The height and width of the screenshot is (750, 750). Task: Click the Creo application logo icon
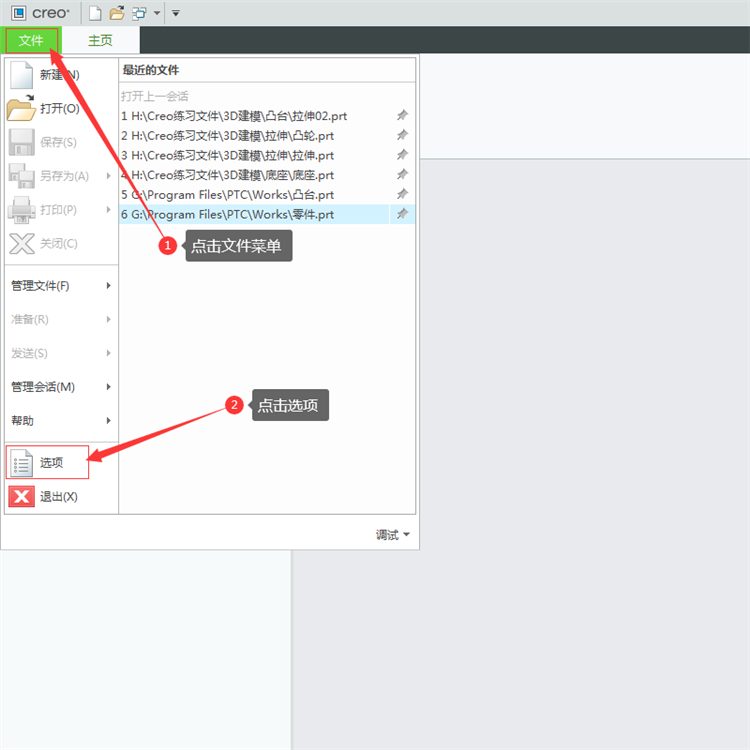19,13
